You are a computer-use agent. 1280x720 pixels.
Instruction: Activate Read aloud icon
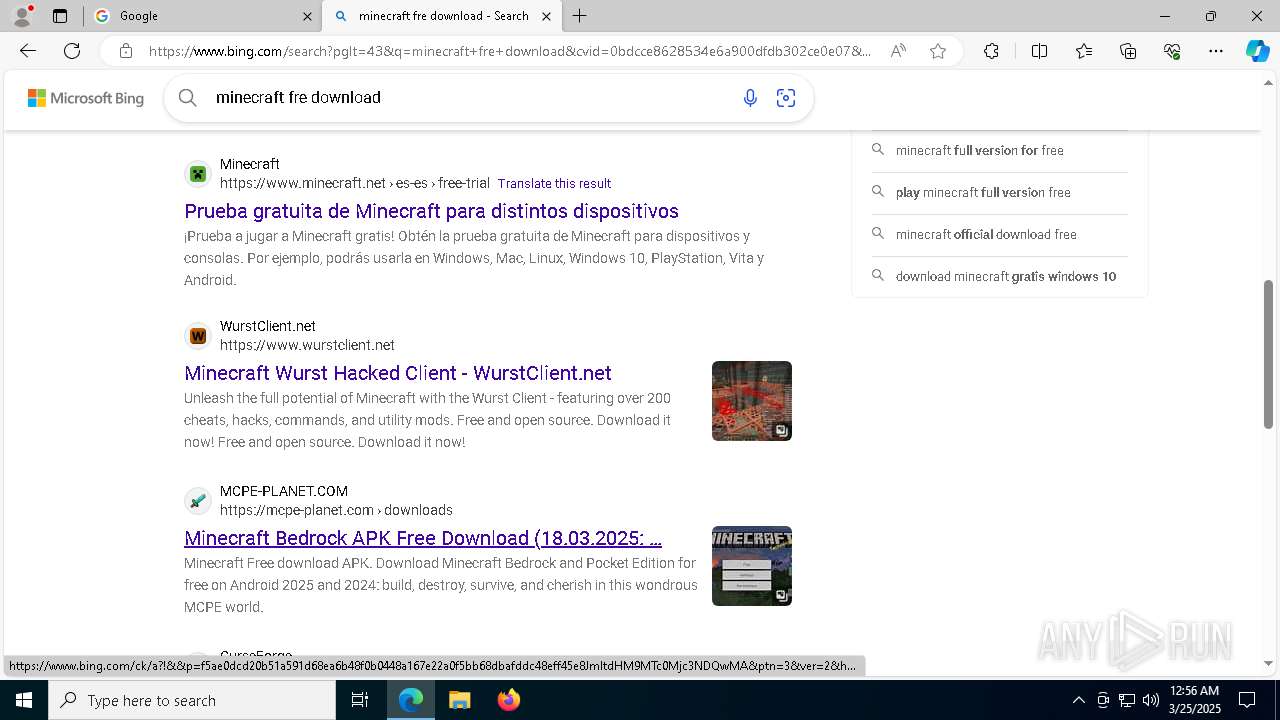pyautogui.click(x=898, y=51)
